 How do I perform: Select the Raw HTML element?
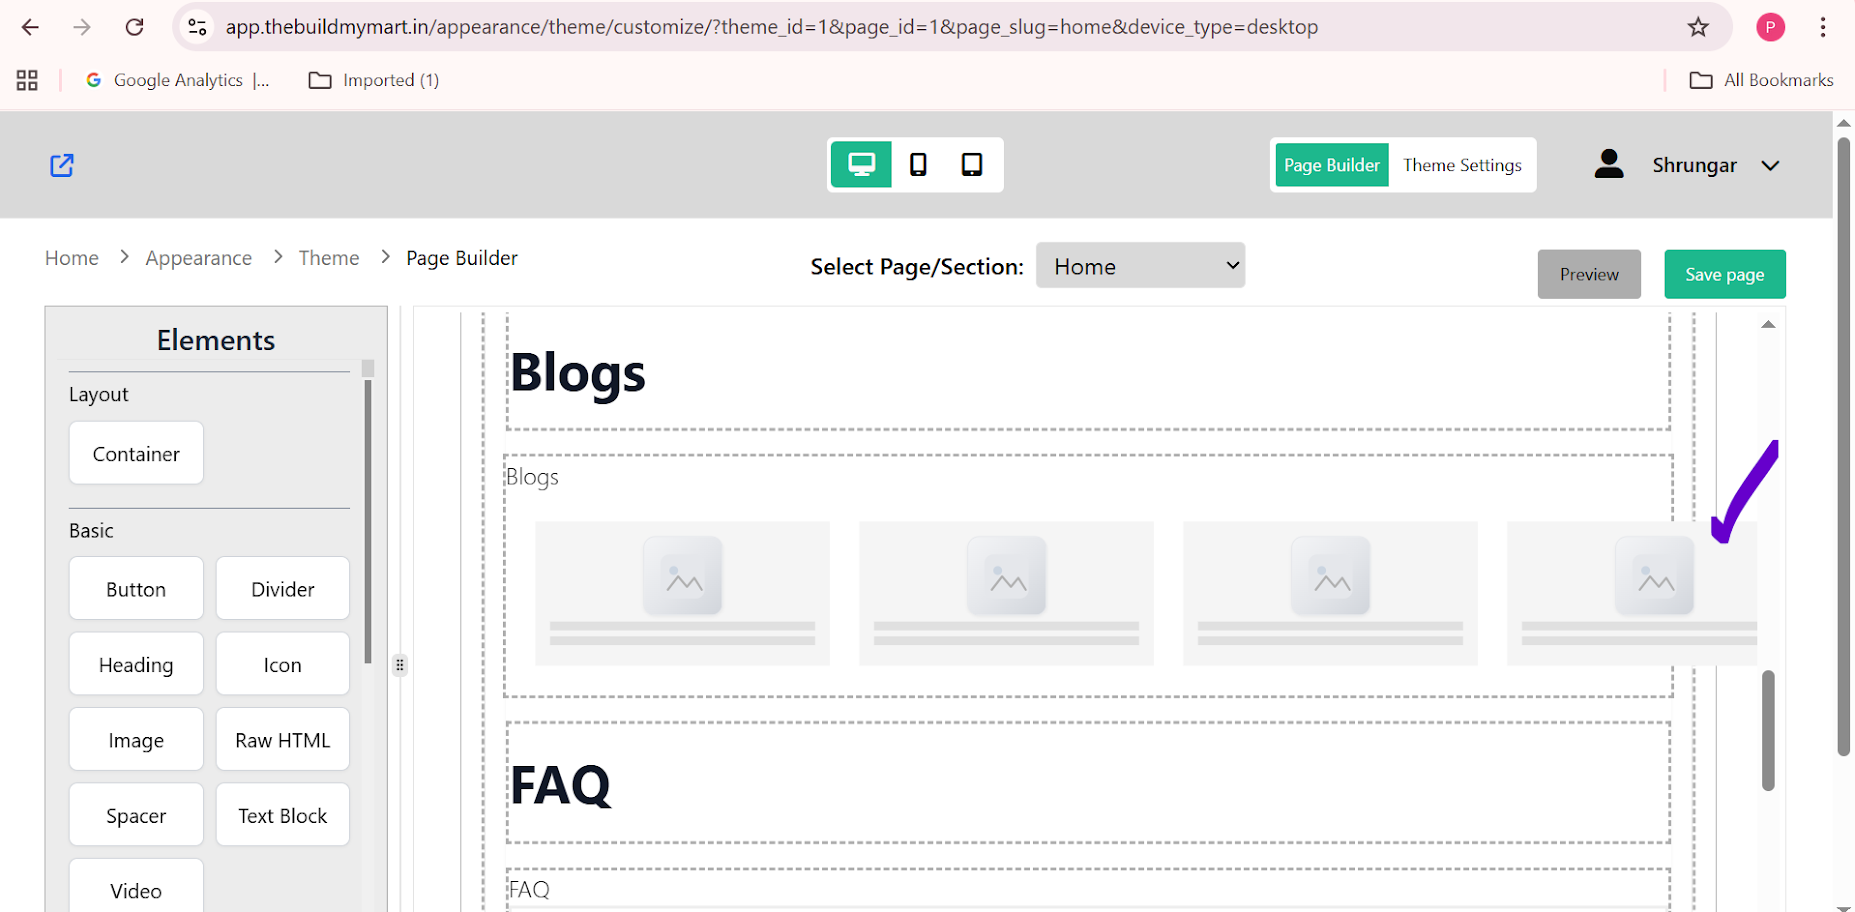coord(283,740)
